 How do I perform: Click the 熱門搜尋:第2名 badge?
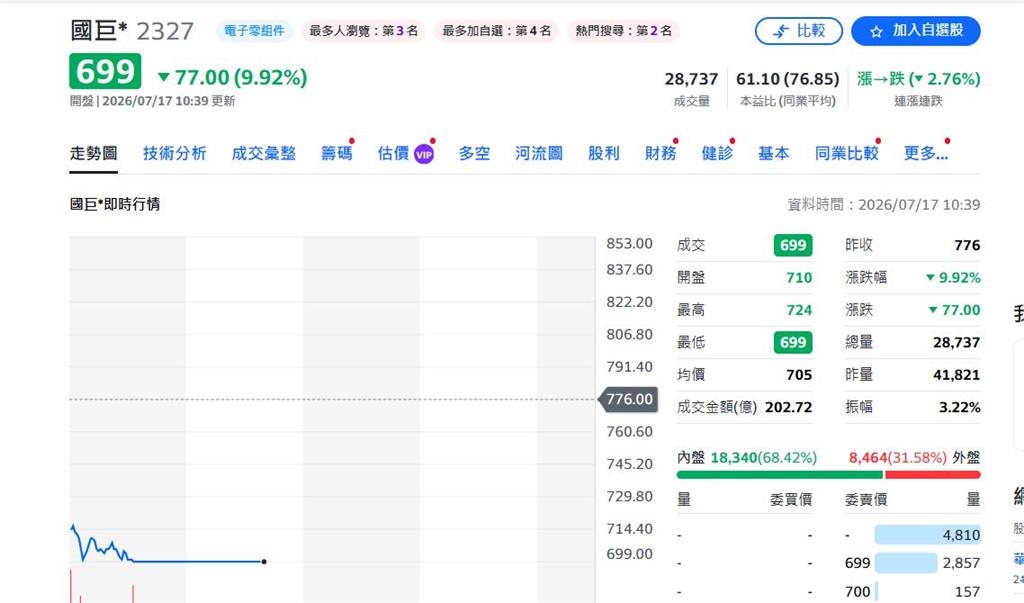[x=623, y=31]
